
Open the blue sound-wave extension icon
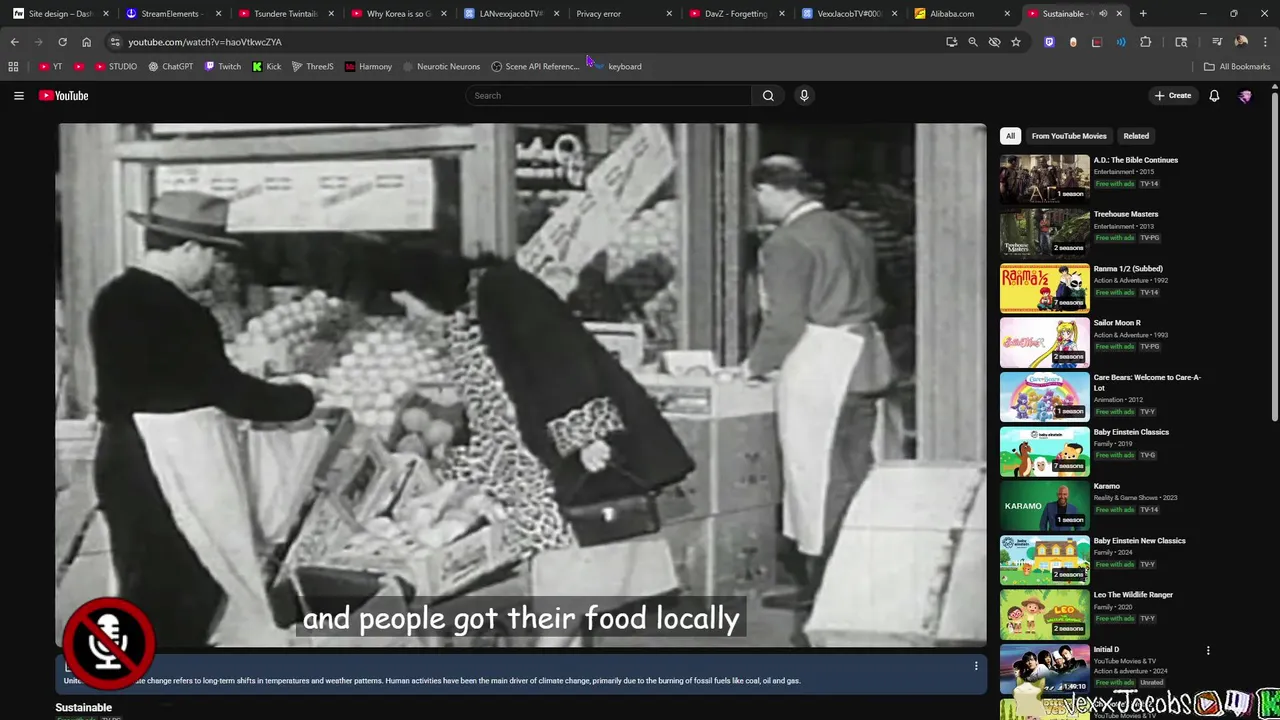(x=1121, y=42)
